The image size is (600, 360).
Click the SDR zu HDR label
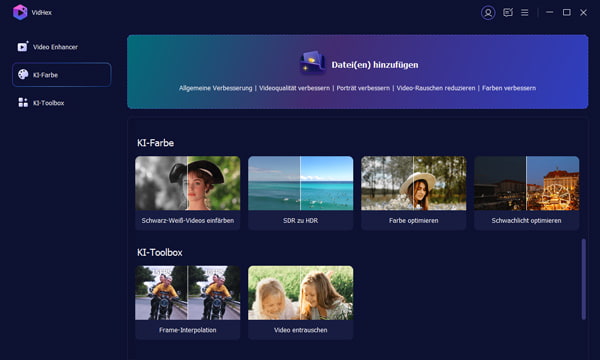coord(300,220)
